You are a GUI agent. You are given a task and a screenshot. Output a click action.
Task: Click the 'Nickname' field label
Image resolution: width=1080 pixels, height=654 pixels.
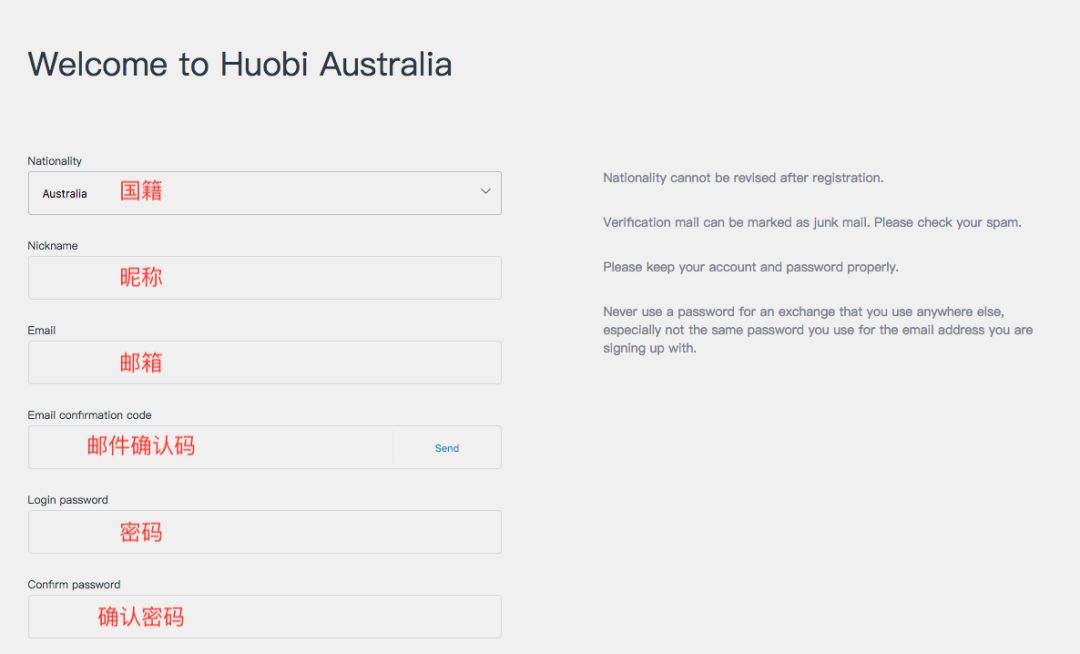[x=52, y=245]
